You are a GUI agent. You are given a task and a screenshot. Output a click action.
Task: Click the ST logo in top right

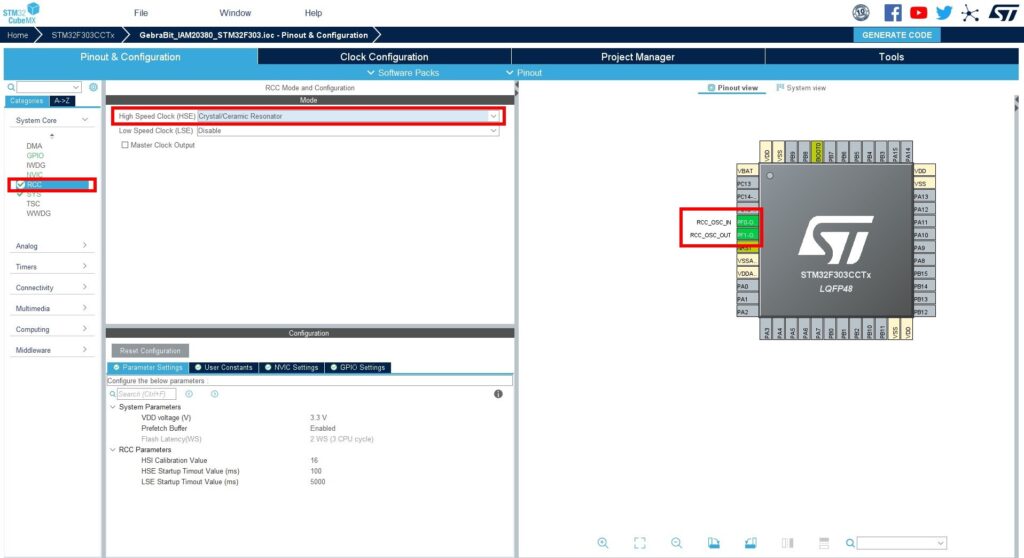coord(1003,12)
